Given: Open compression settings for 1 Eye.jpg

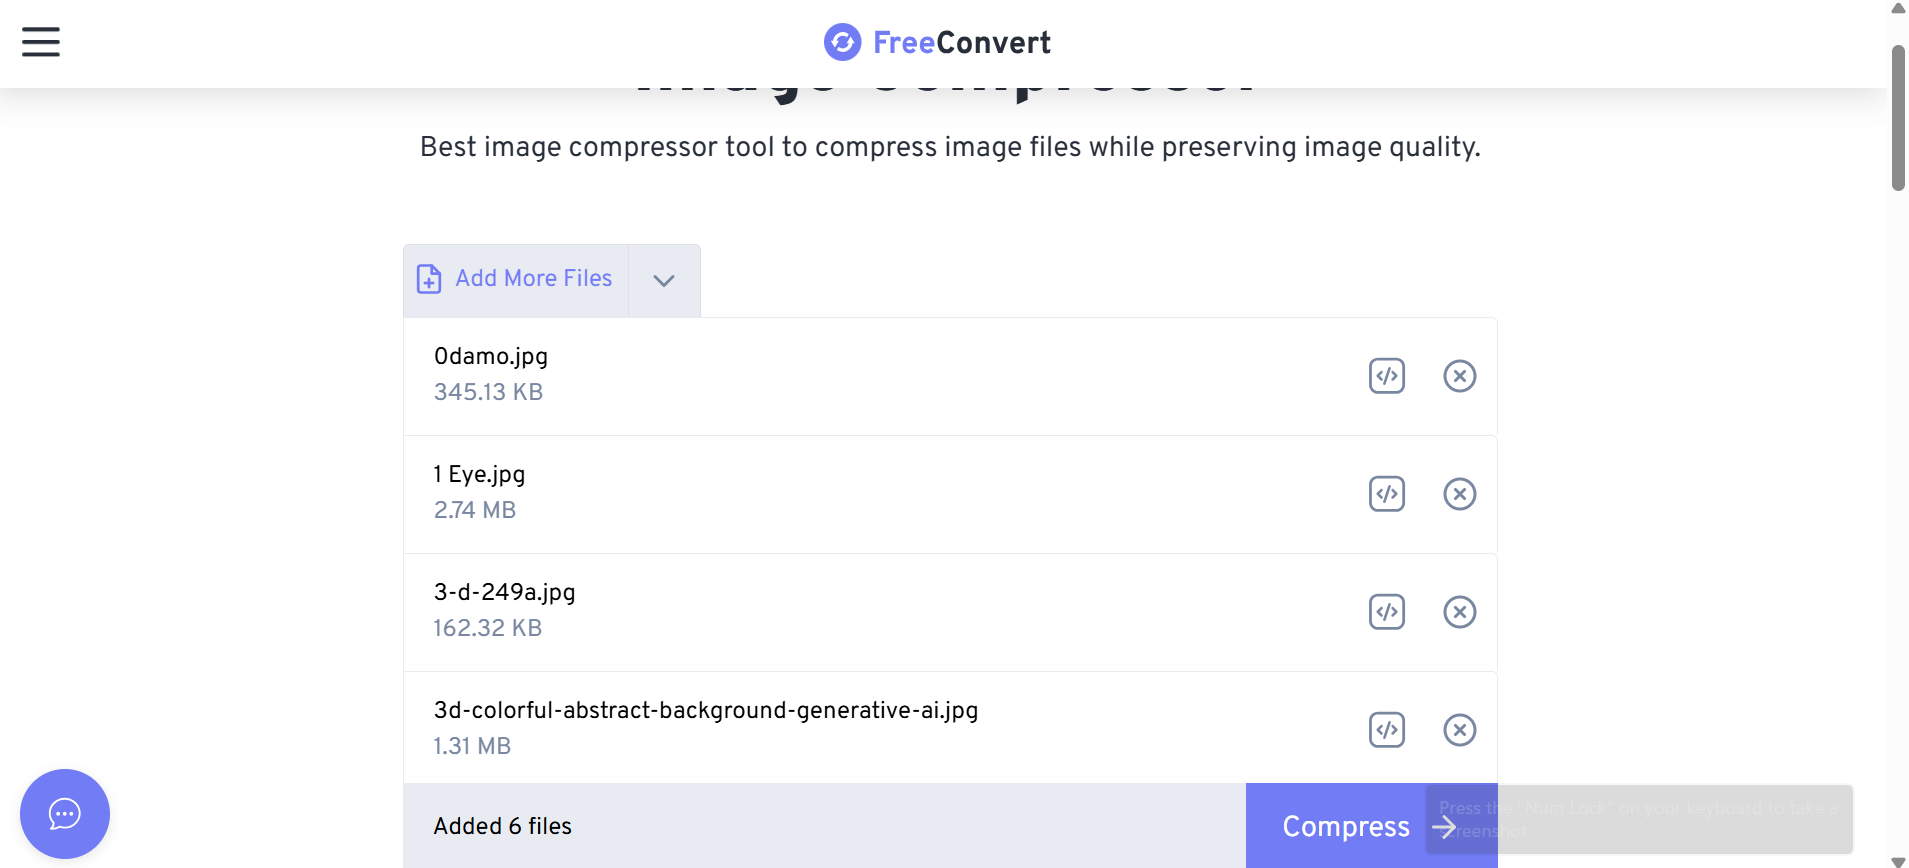Looking at the screenshot, I should tap(1387, 493).
